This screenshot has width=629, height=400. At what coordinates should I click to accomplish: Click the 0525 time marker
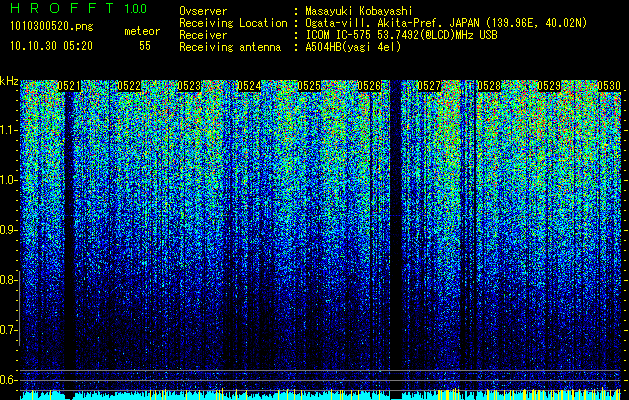(x=309, y=86)
